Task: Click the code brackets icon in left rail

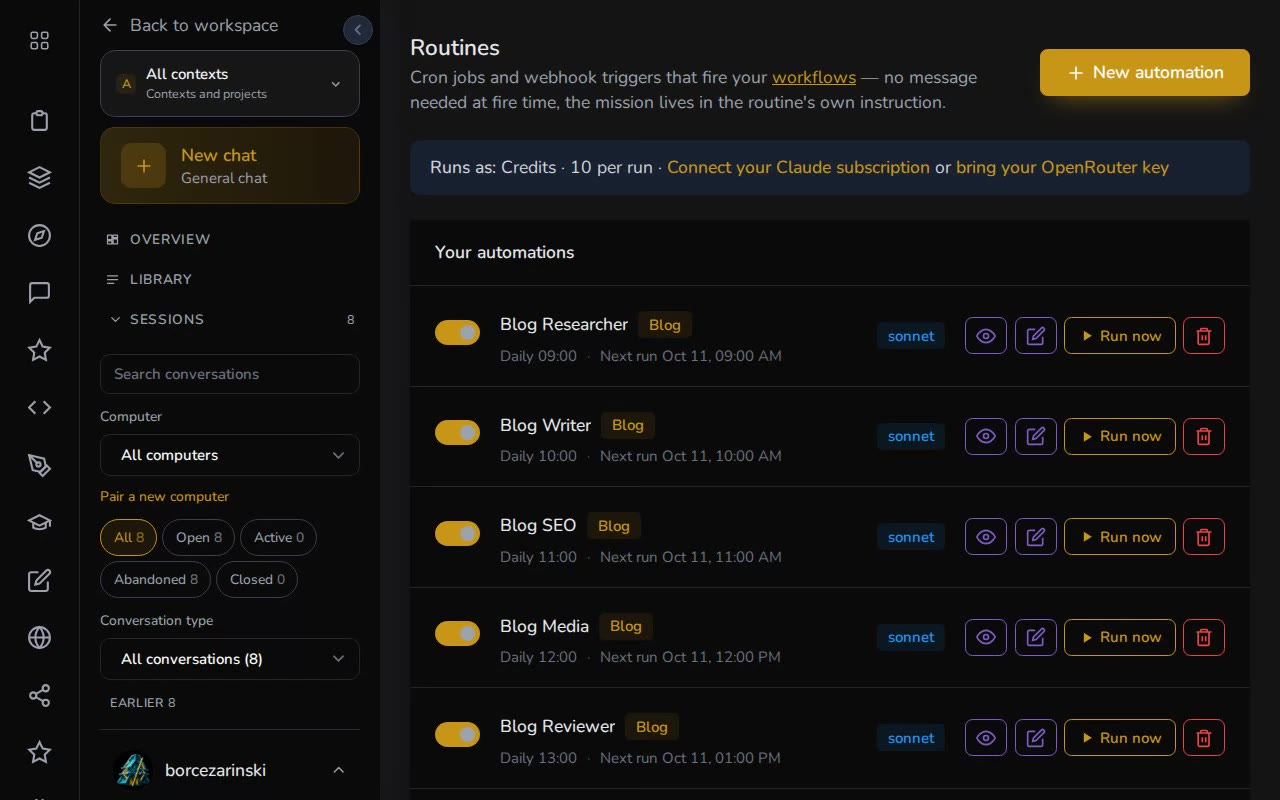Action: pyautogui.click(x=39, y=407)
